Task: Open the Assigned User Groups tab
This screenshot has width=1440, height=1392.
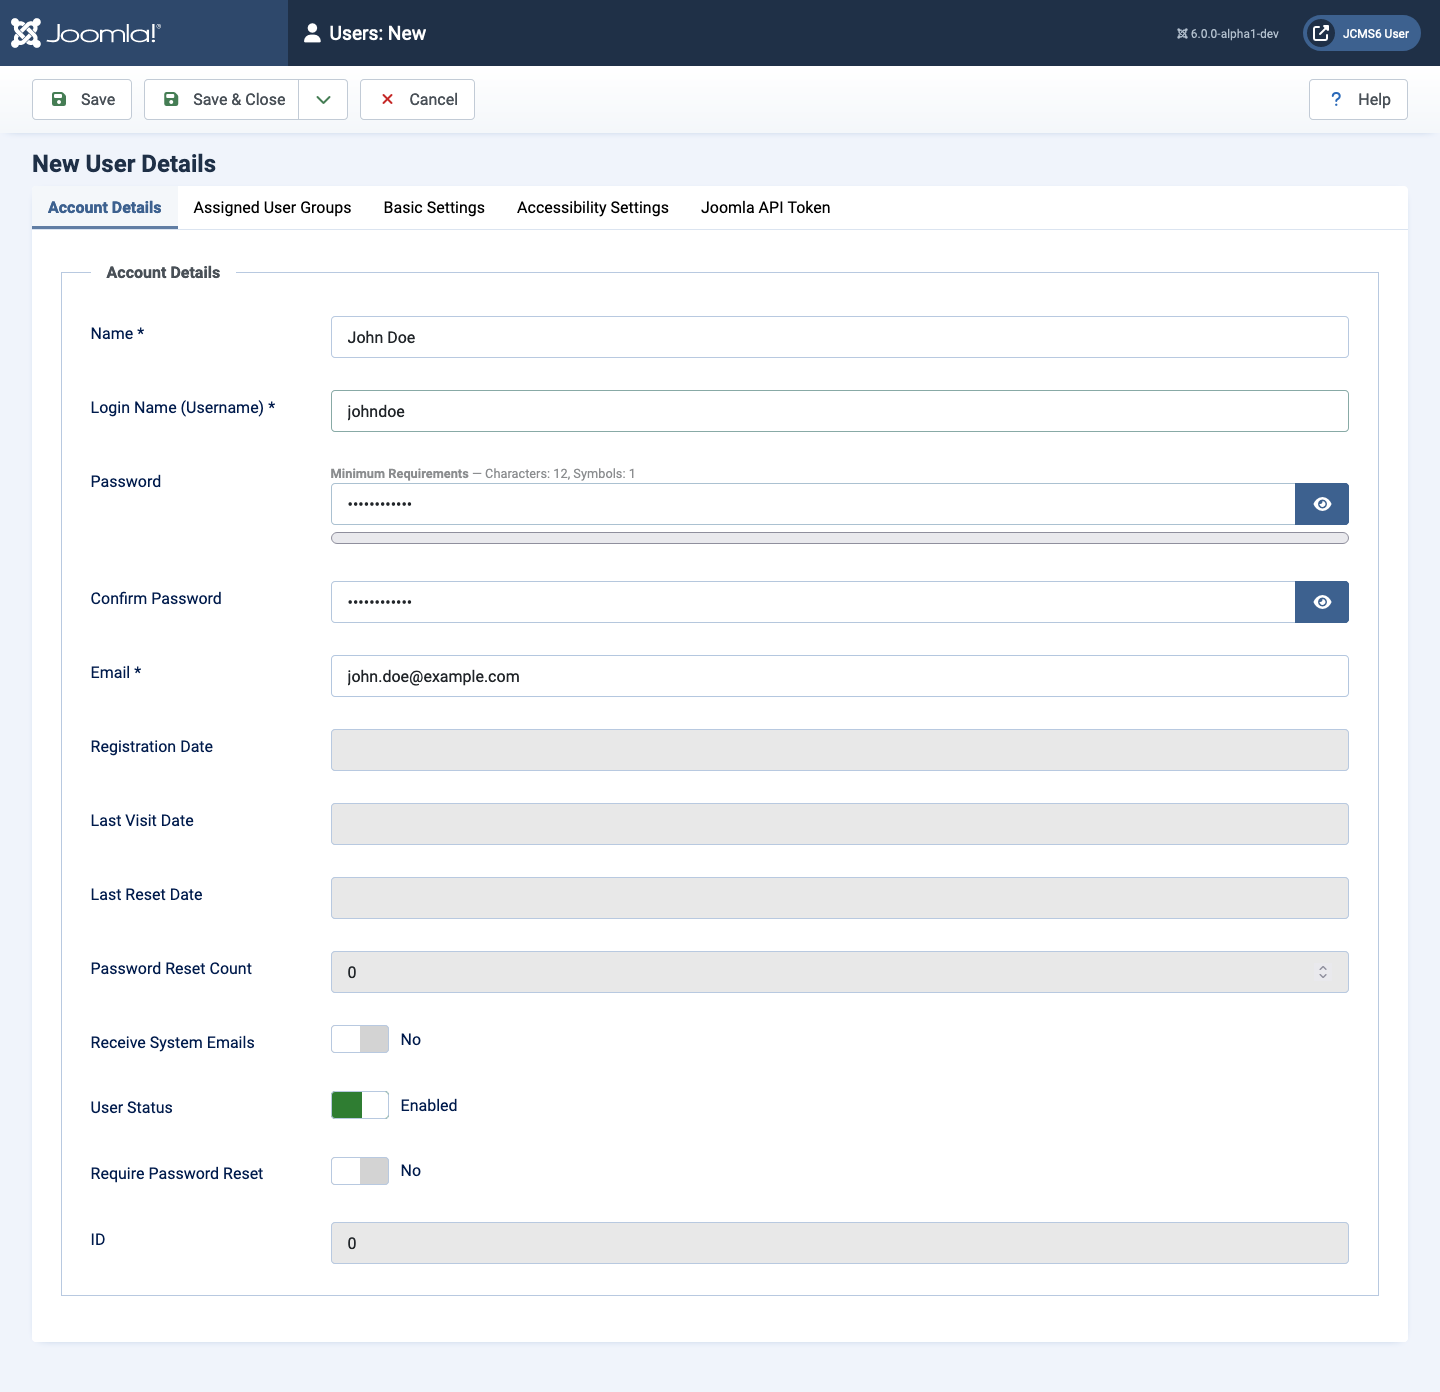Action: (x=272, y=208)
